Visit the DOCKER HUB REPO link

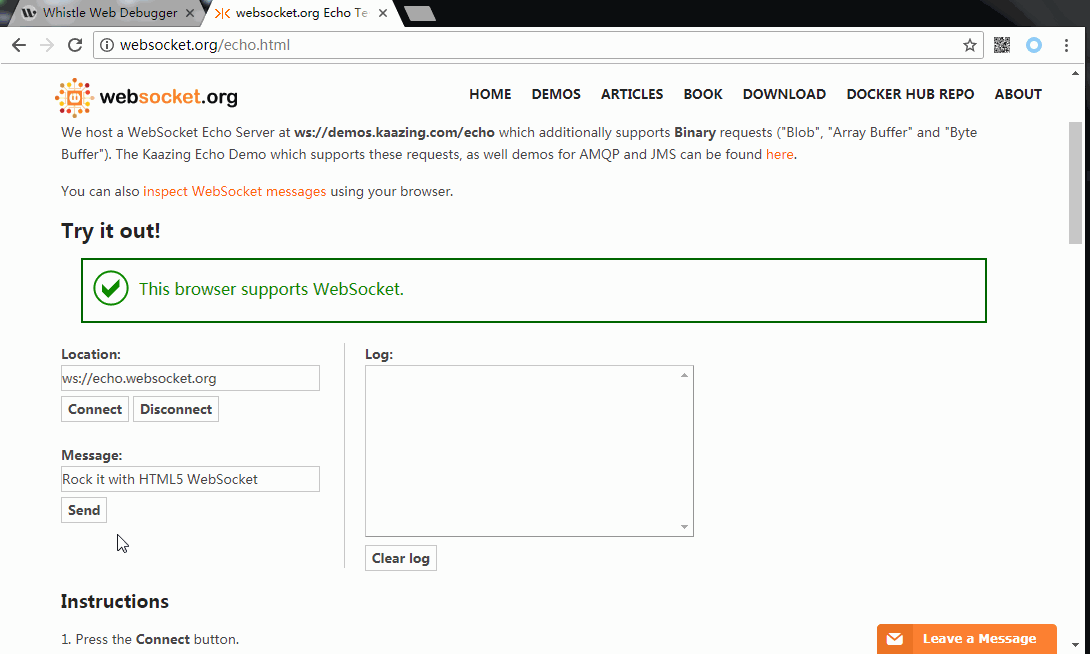(x=910, y=94)
